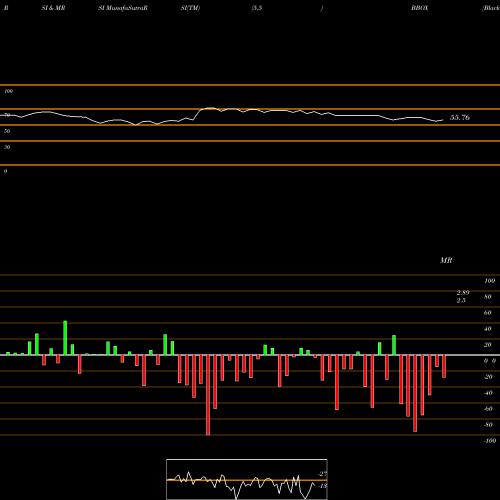Click the SI MunafaSutraR header text

123,8
